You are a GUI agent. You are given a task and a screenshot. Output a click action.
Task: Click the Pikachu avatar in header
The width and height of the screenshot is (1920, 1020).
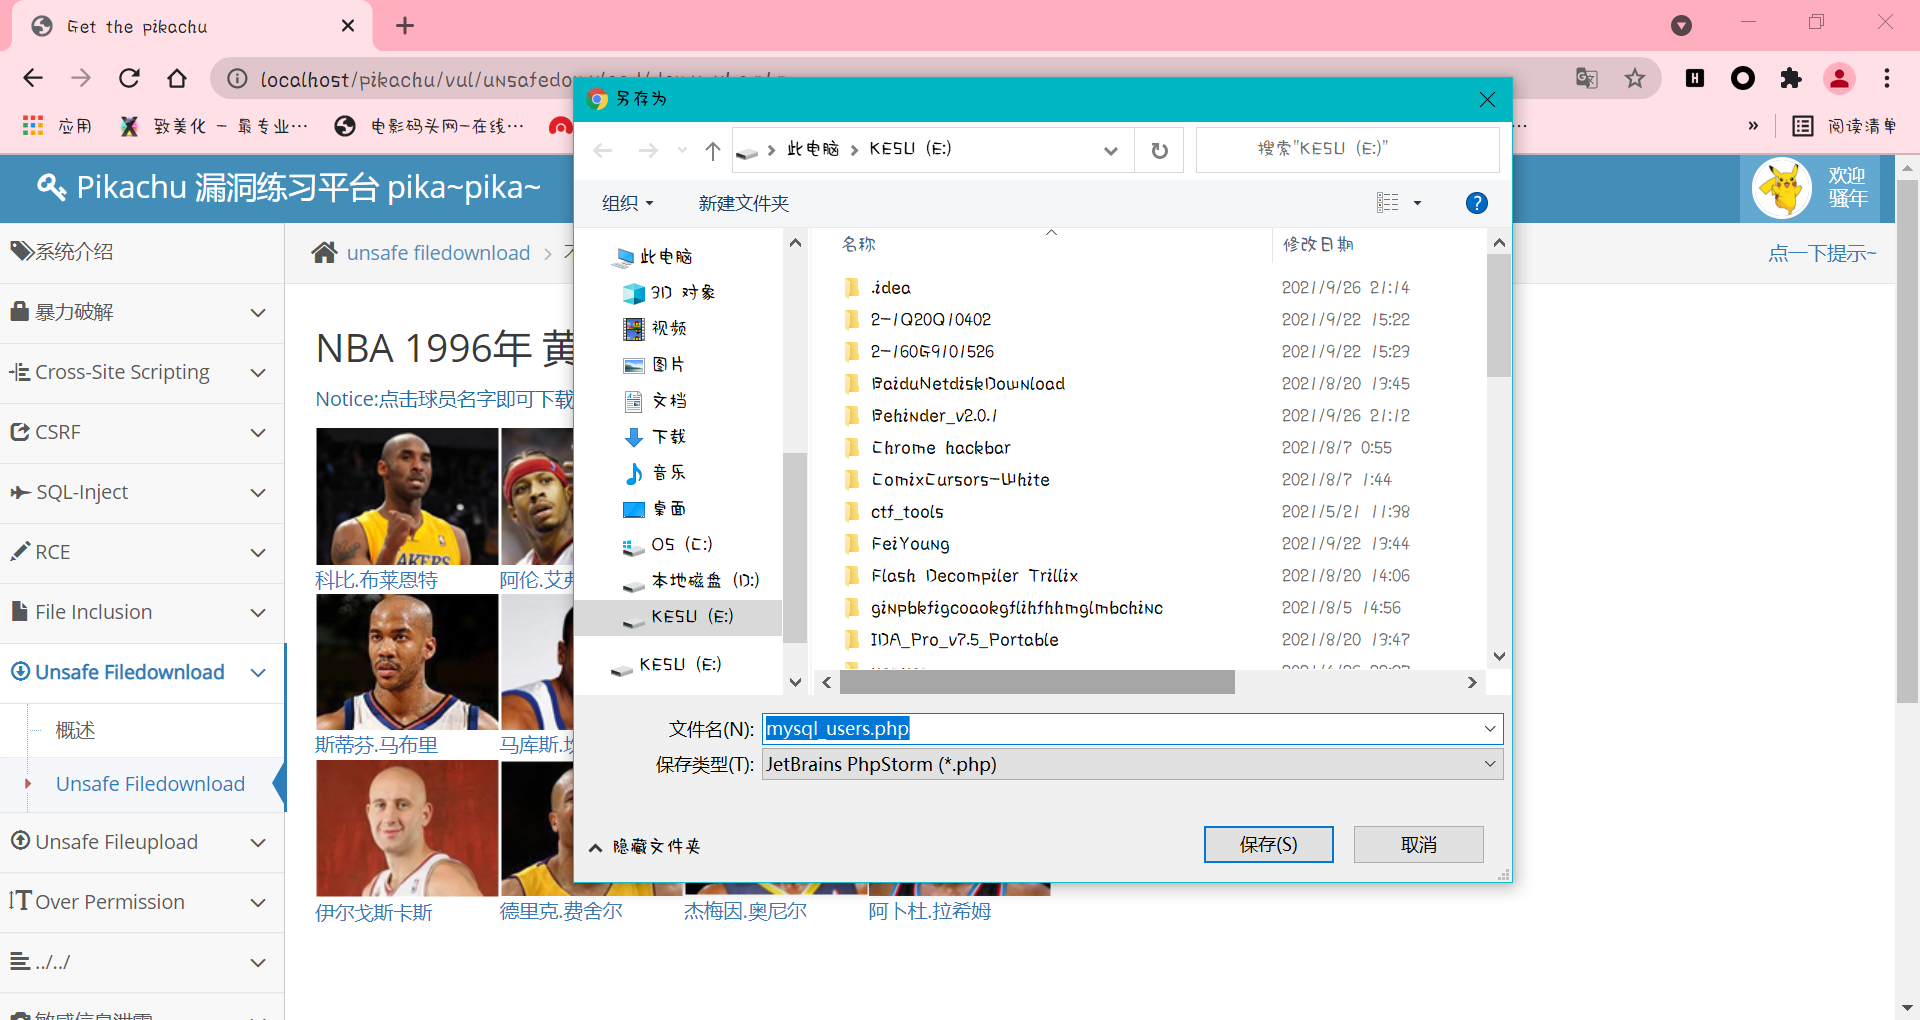click(x=1782, y=188)
